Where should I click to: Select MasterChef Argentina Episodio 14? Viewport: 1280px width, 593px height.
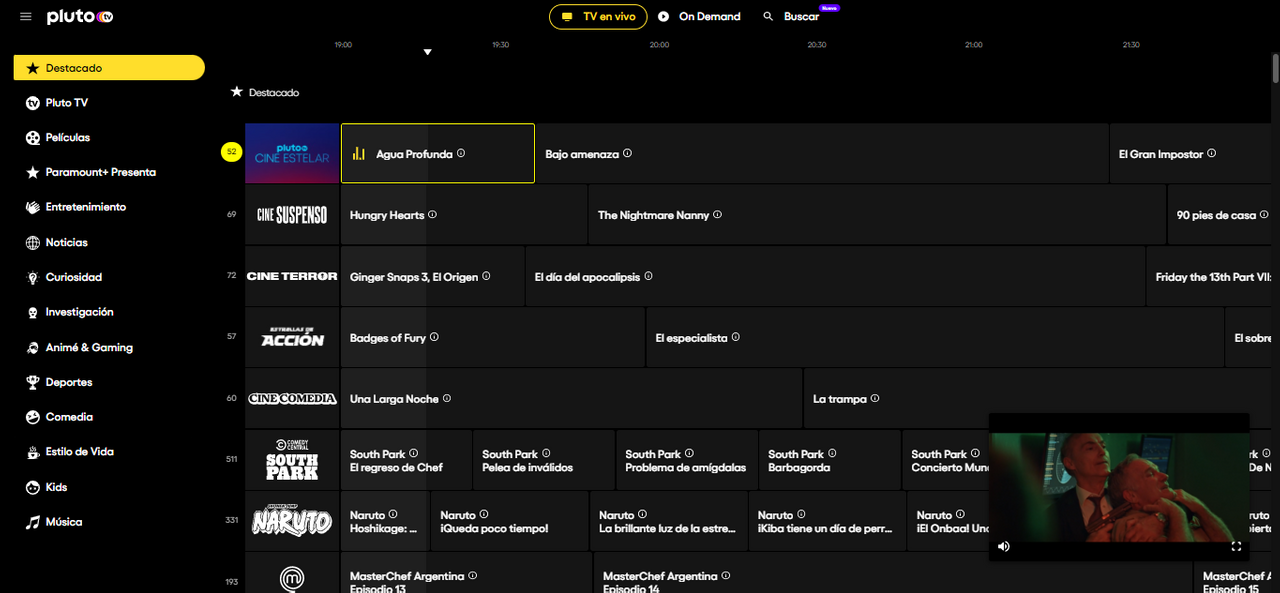893,573
